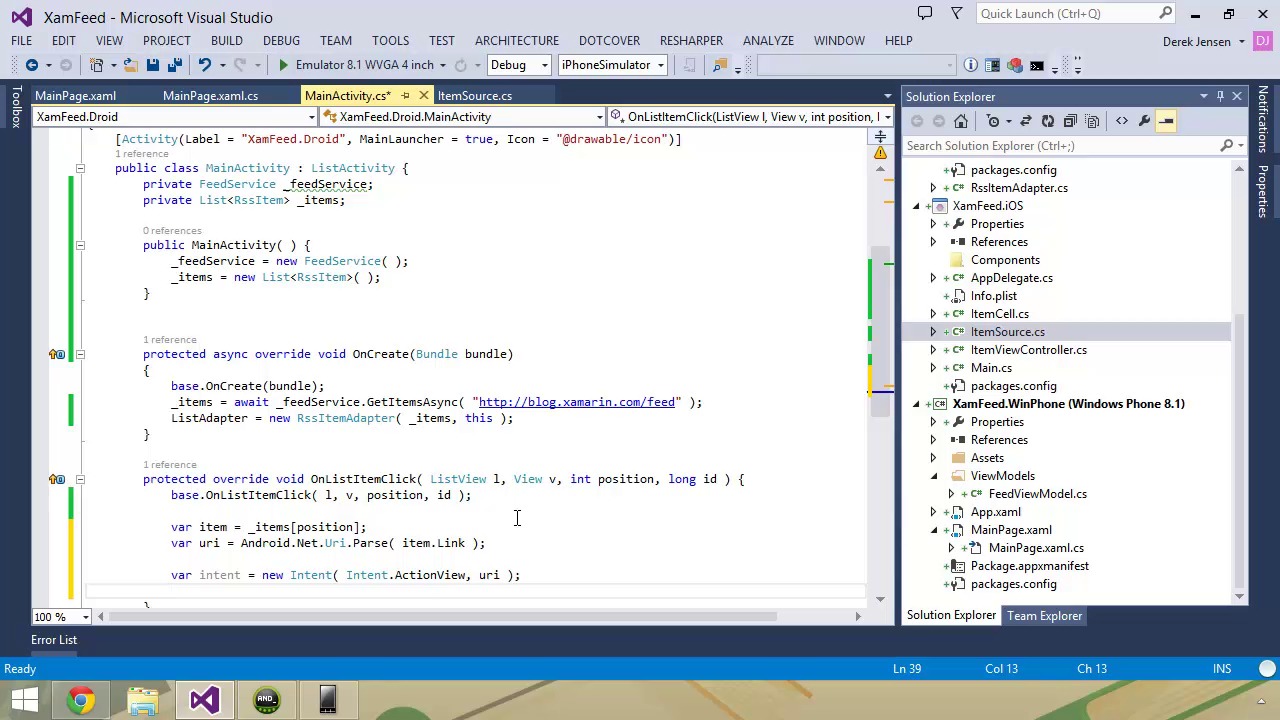Click the Save All toolbar icon
1280x720 pixels.
click(174, 65)
